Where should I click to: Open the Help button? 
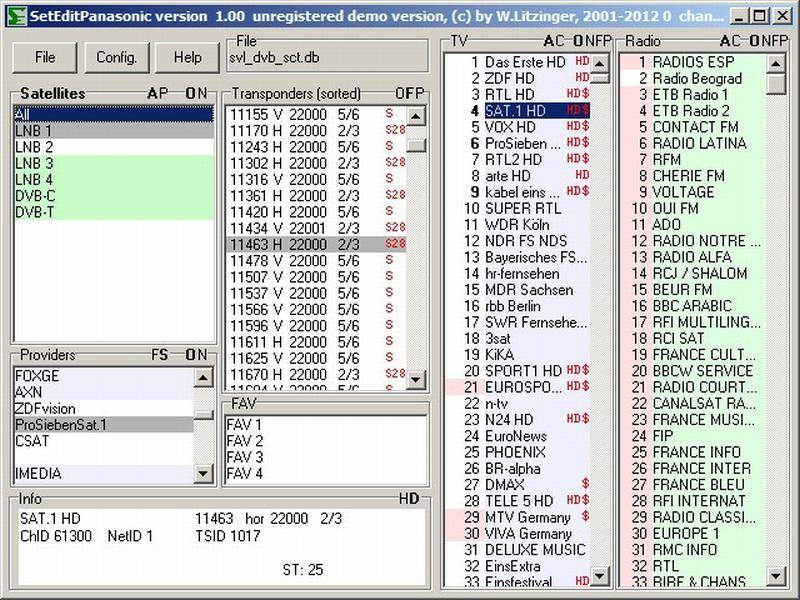[187, 58]
